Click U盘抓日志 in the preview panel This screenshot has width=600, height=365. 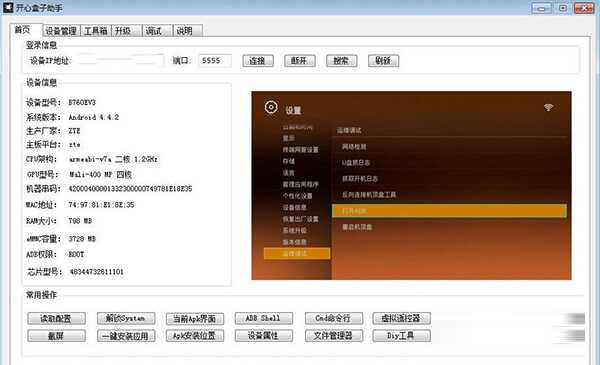tap(356, 163)
